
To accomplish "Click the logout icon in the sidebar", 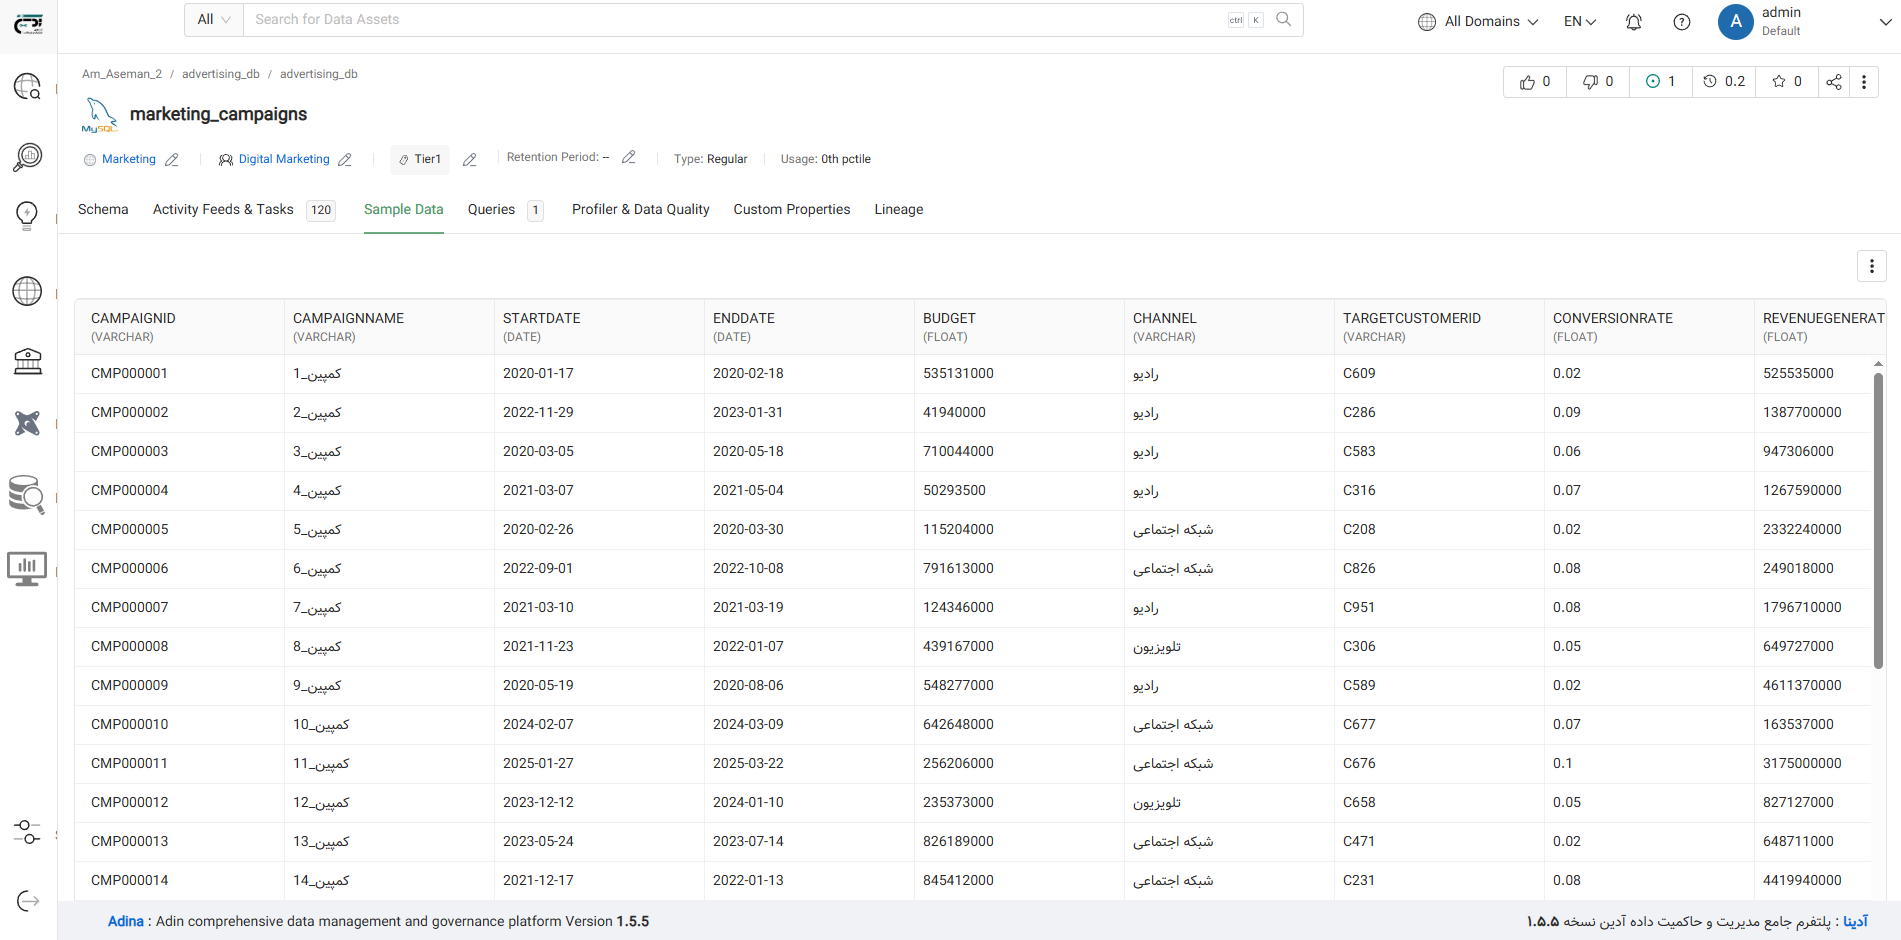I will [x=28, y=901].
